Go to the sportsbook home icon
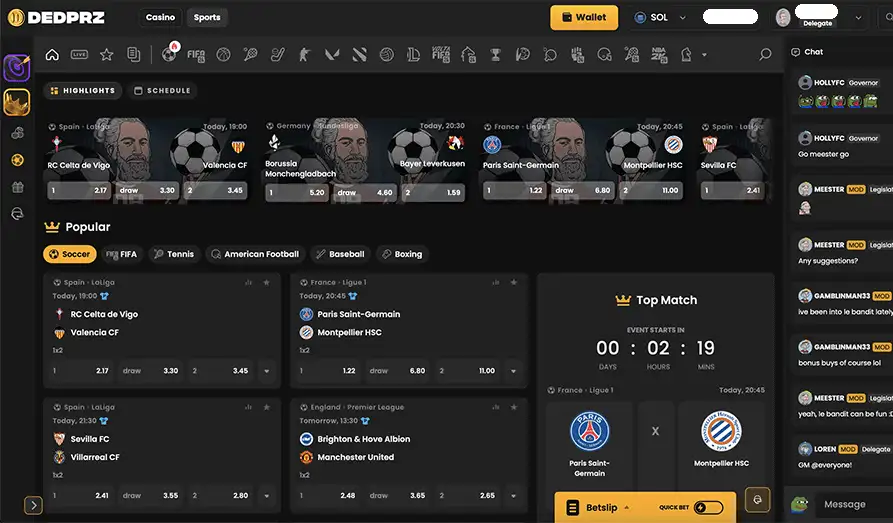893x523 pixels. click(x=52, y=55)
